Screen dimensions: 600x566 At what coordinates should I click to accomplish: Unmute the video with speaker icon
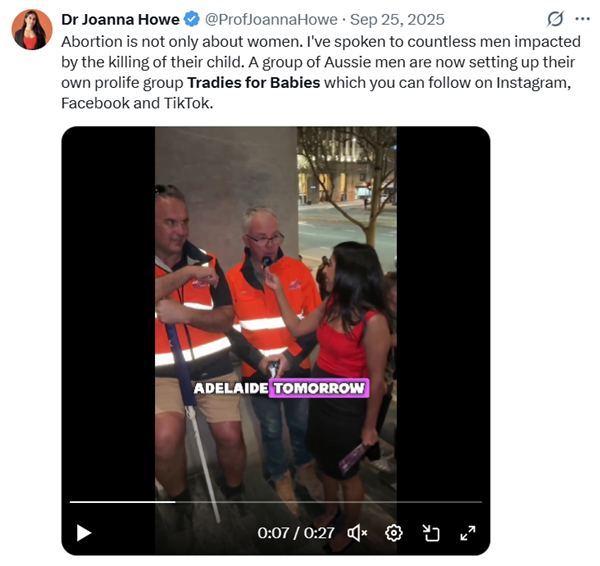click(x=357, y=533)
